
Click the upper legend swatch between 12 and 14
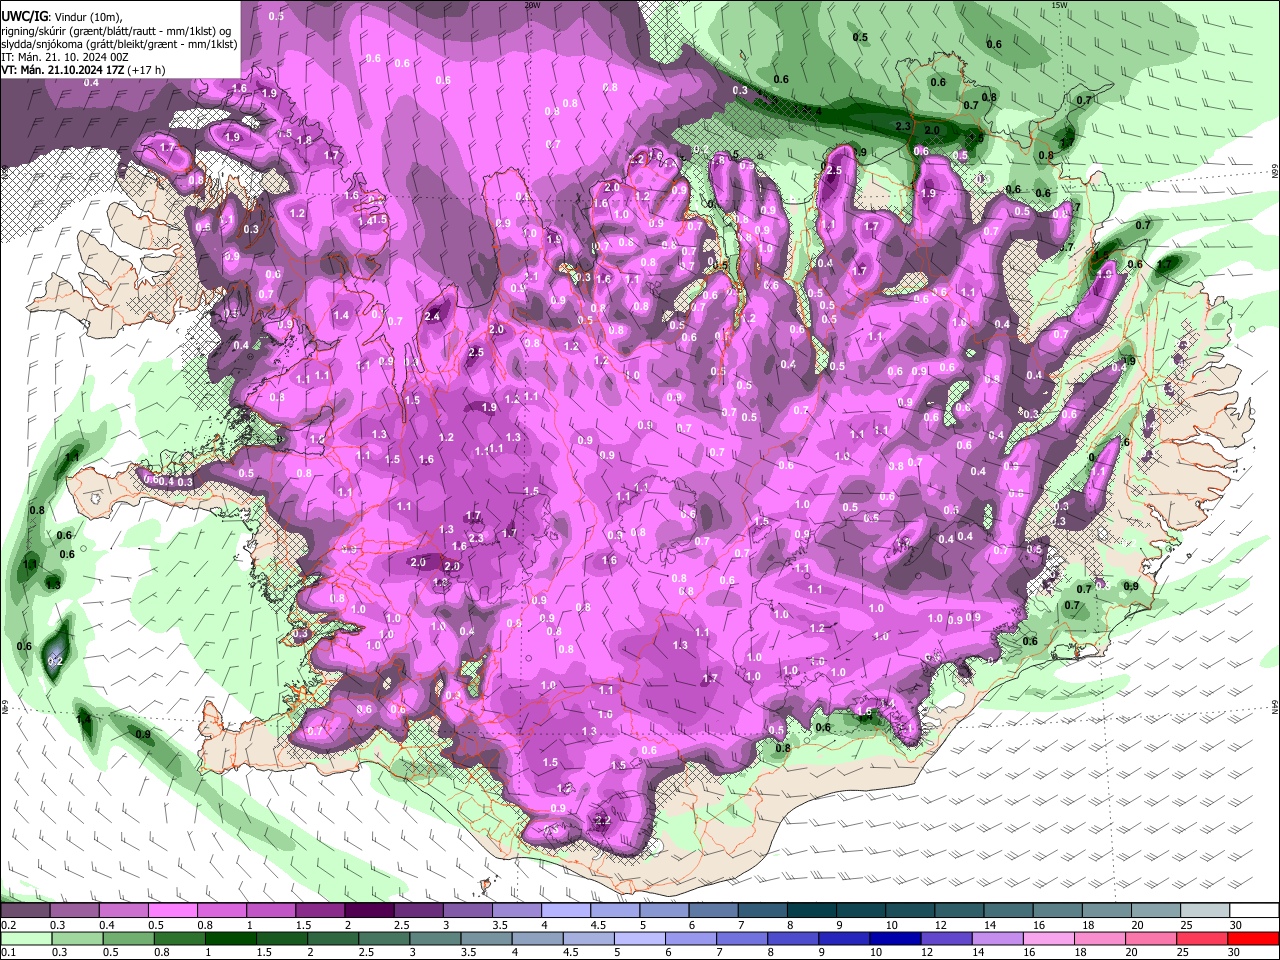(959, 911)
